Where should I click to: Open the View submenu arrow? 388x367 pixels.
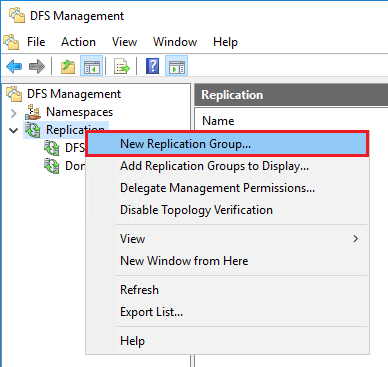[x=356, y=239]
